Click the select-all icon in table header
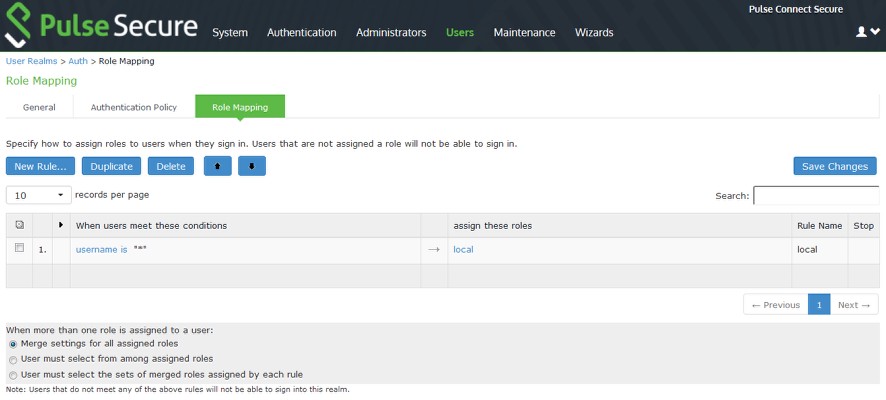886x400 pixels. (x=19, y=226)
